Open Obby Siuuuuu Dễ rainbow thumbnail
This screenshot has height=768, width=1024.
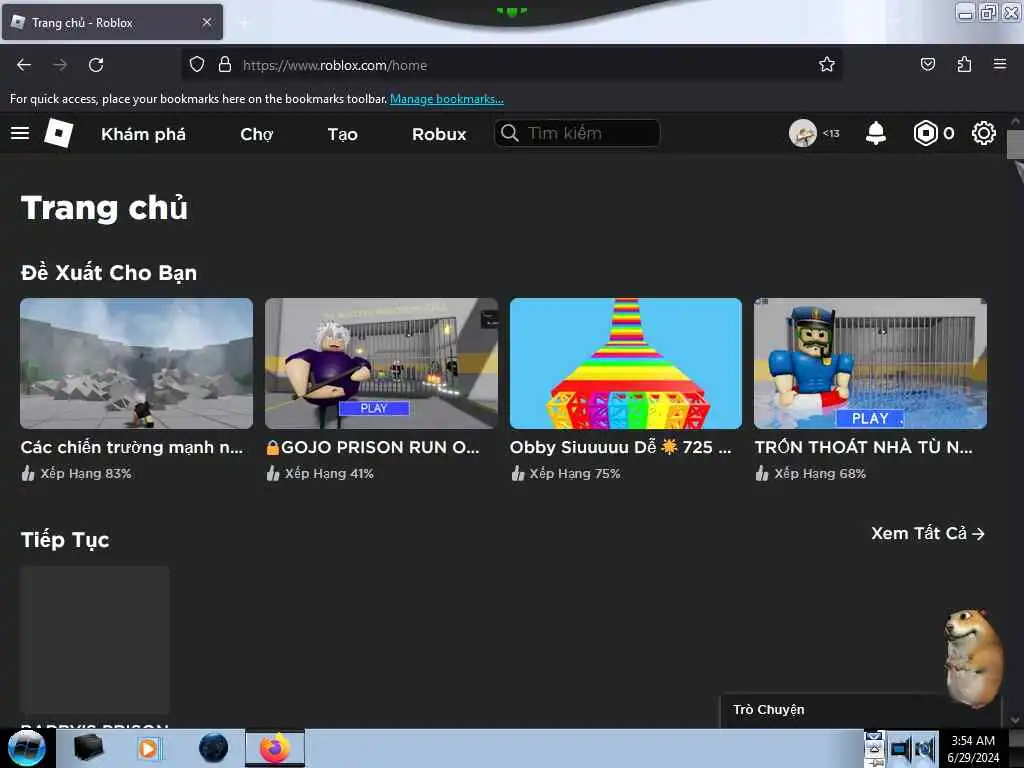click(x=626, y=363)
